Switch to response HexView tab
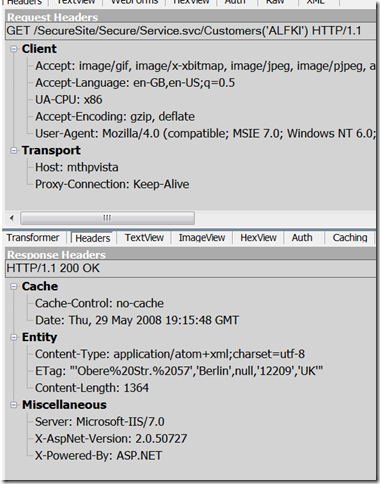380x484 pixels. click(x=258, y=238)
